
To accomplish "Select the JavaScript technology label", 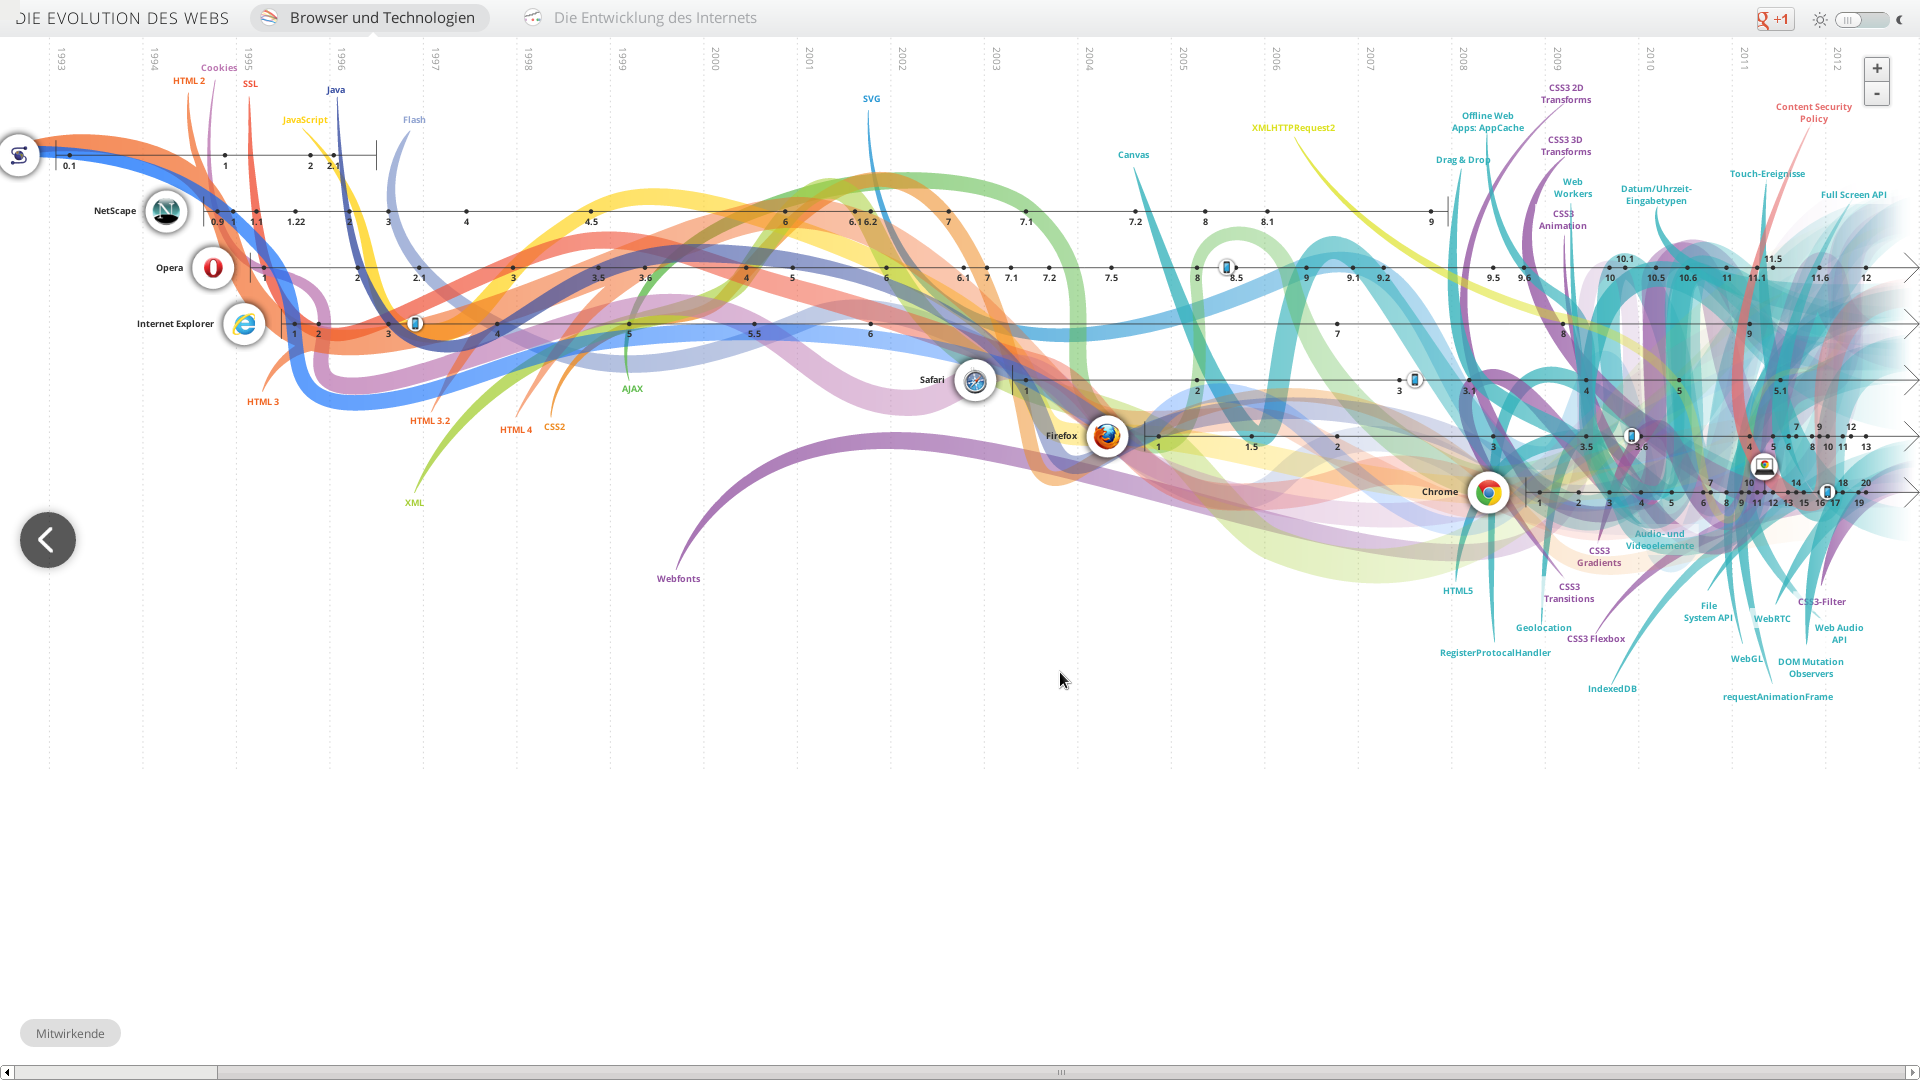I will [305, 120].
